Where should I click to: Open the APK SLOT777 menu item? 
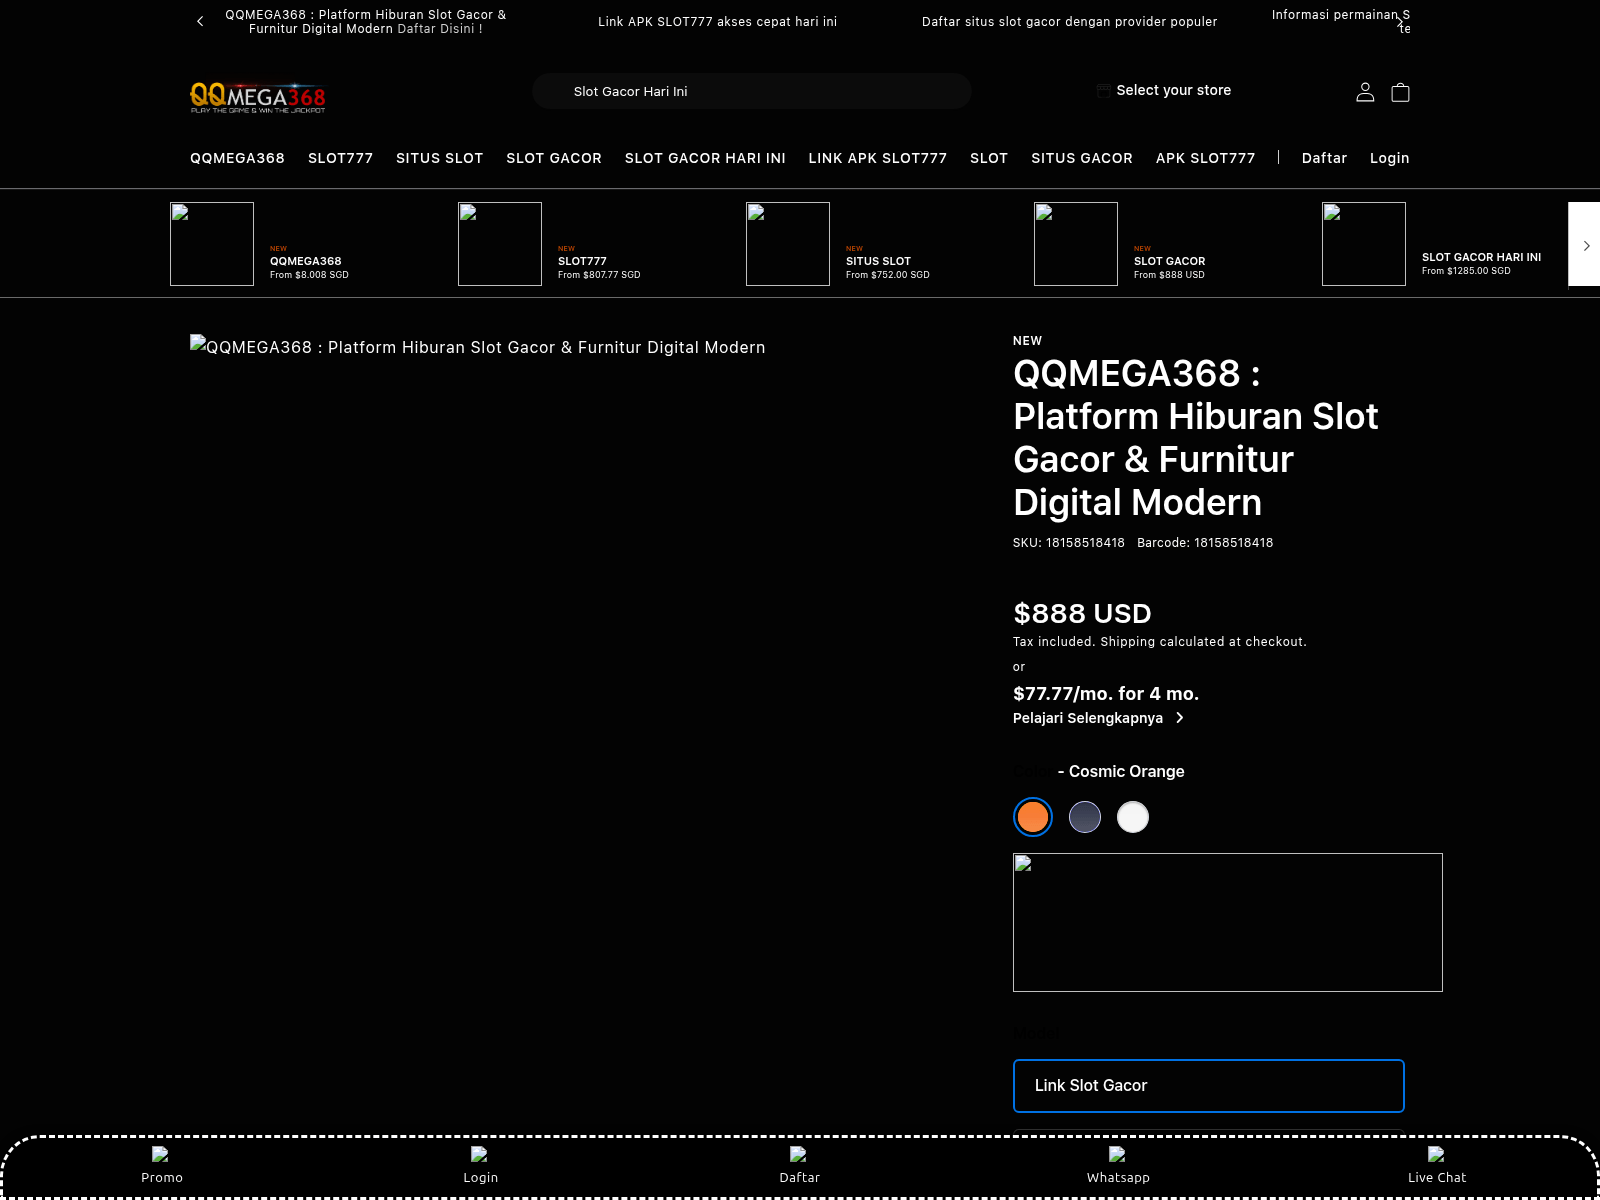click(x=1205, y=158)
